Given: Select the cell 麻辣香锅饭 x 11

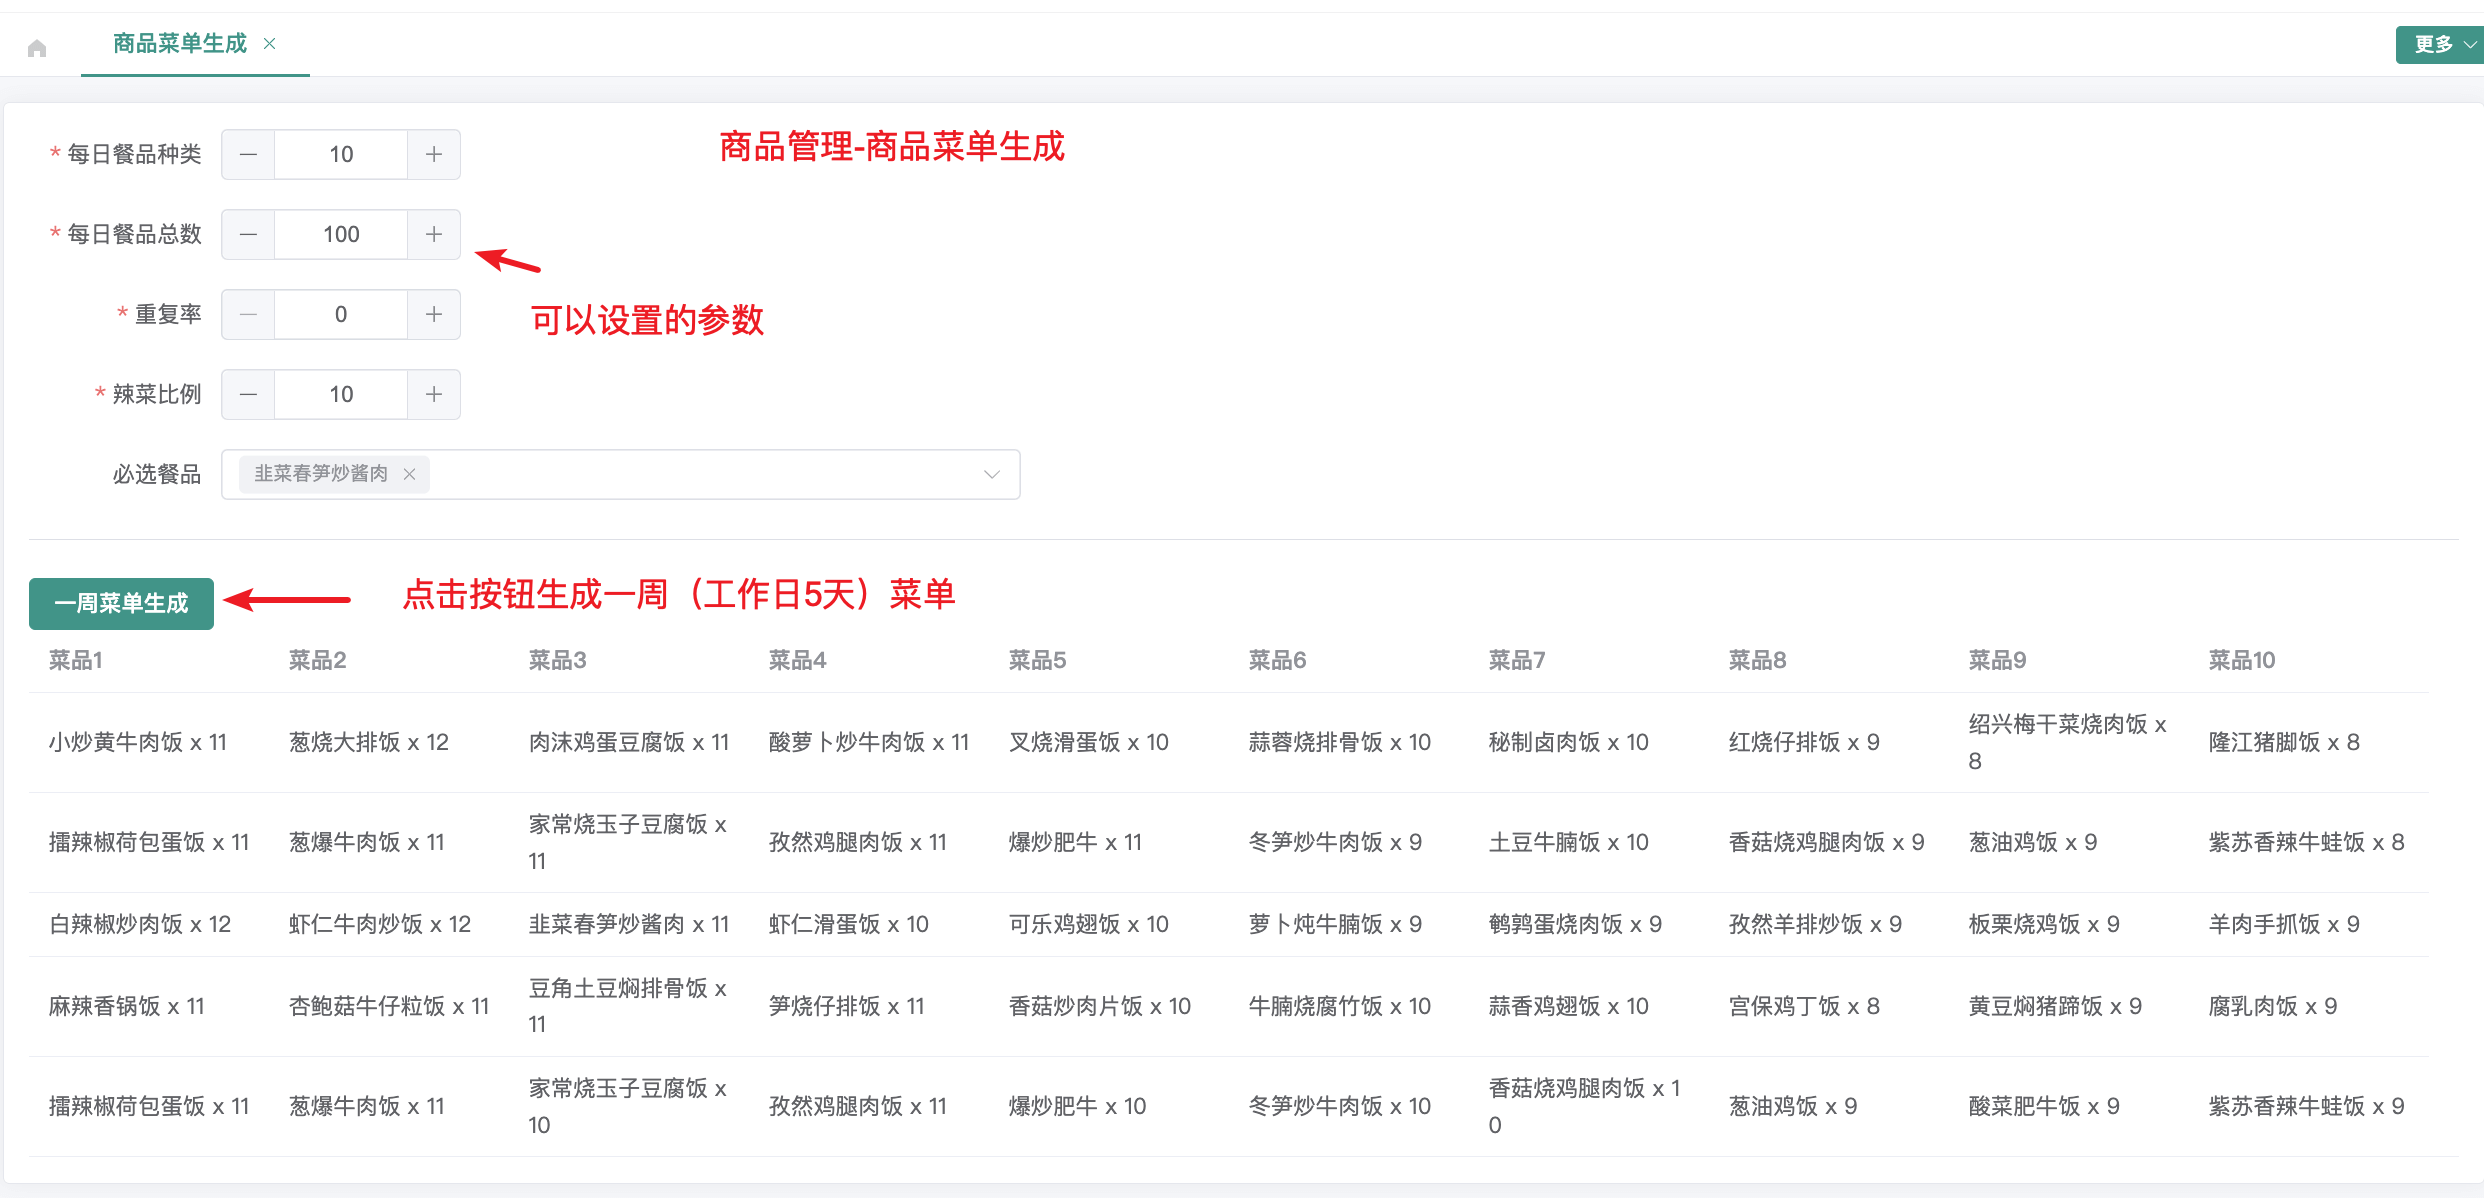Looking at the screenshot, I should pos(127,1006).
